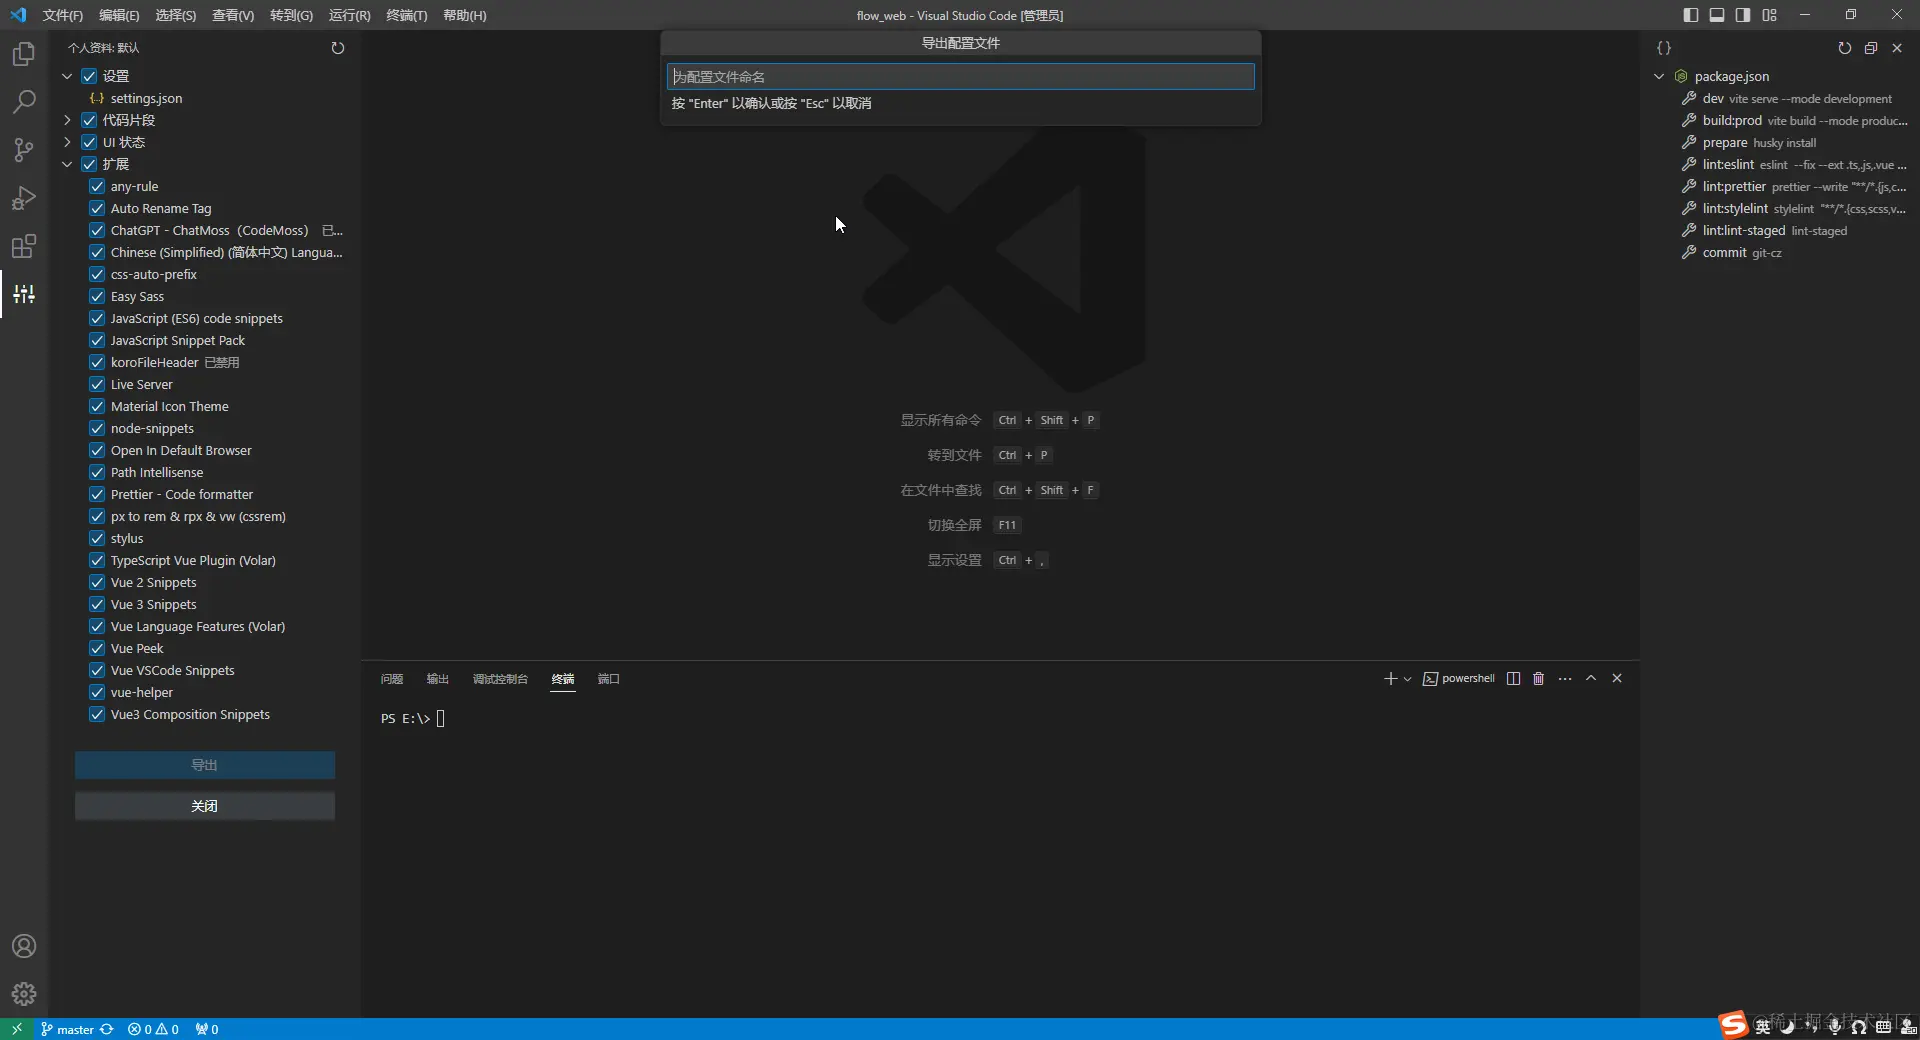The image size is (1920, 1040).
Task: Select the Profiles view icon in activity bar
Action: click(24, 294)
